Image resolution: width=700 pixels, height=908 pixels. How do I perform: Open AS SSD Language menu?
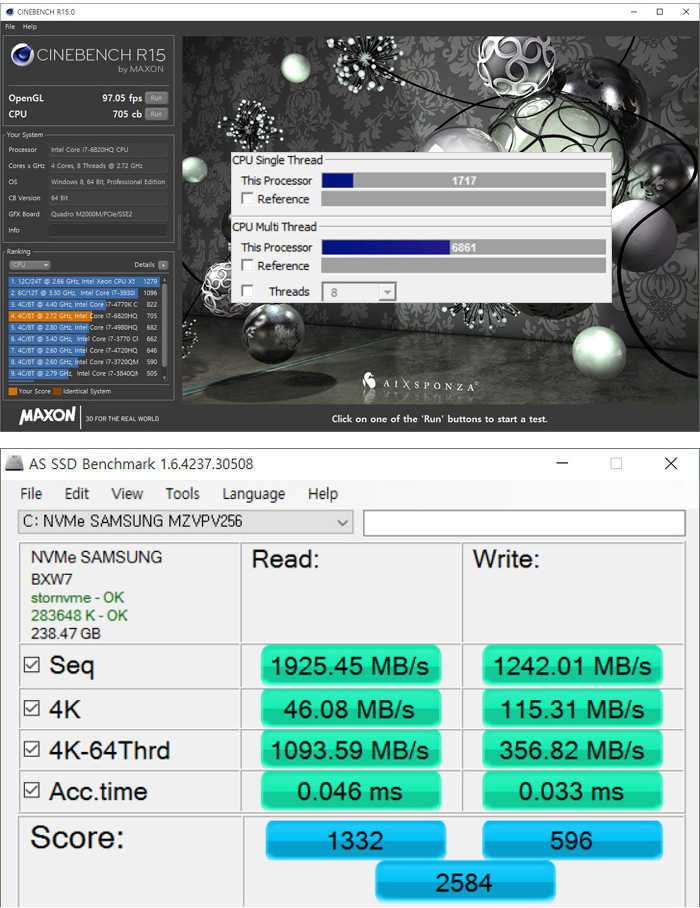click(x=254, y=494)
